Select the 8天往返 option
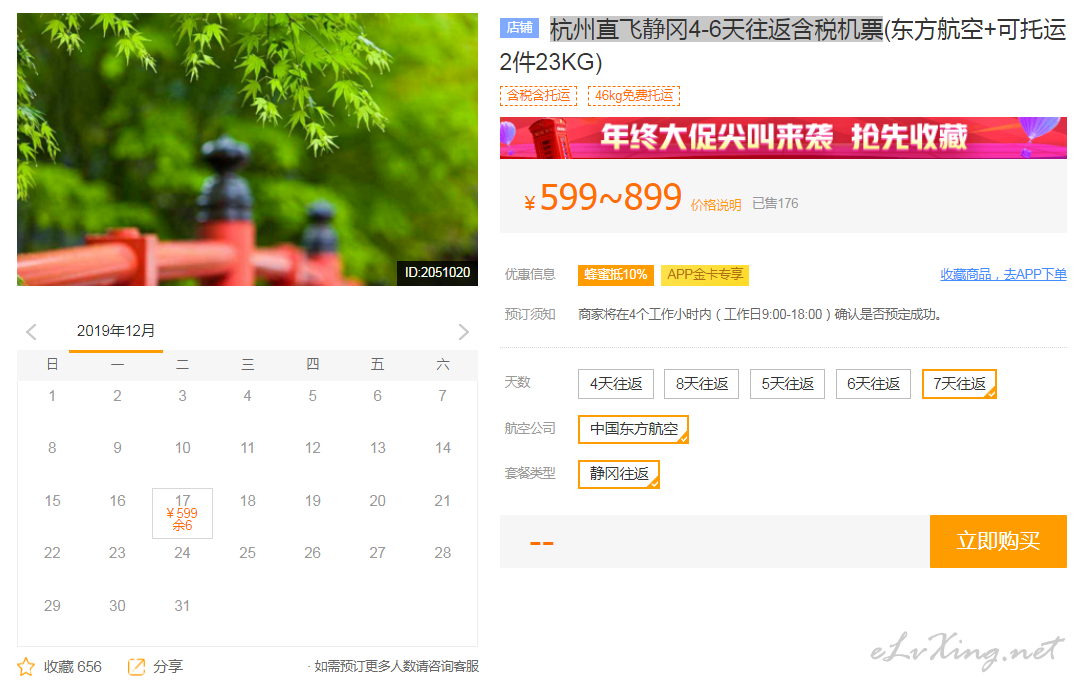This screenshot has width=1075, height=684. (x=702, y=384)
